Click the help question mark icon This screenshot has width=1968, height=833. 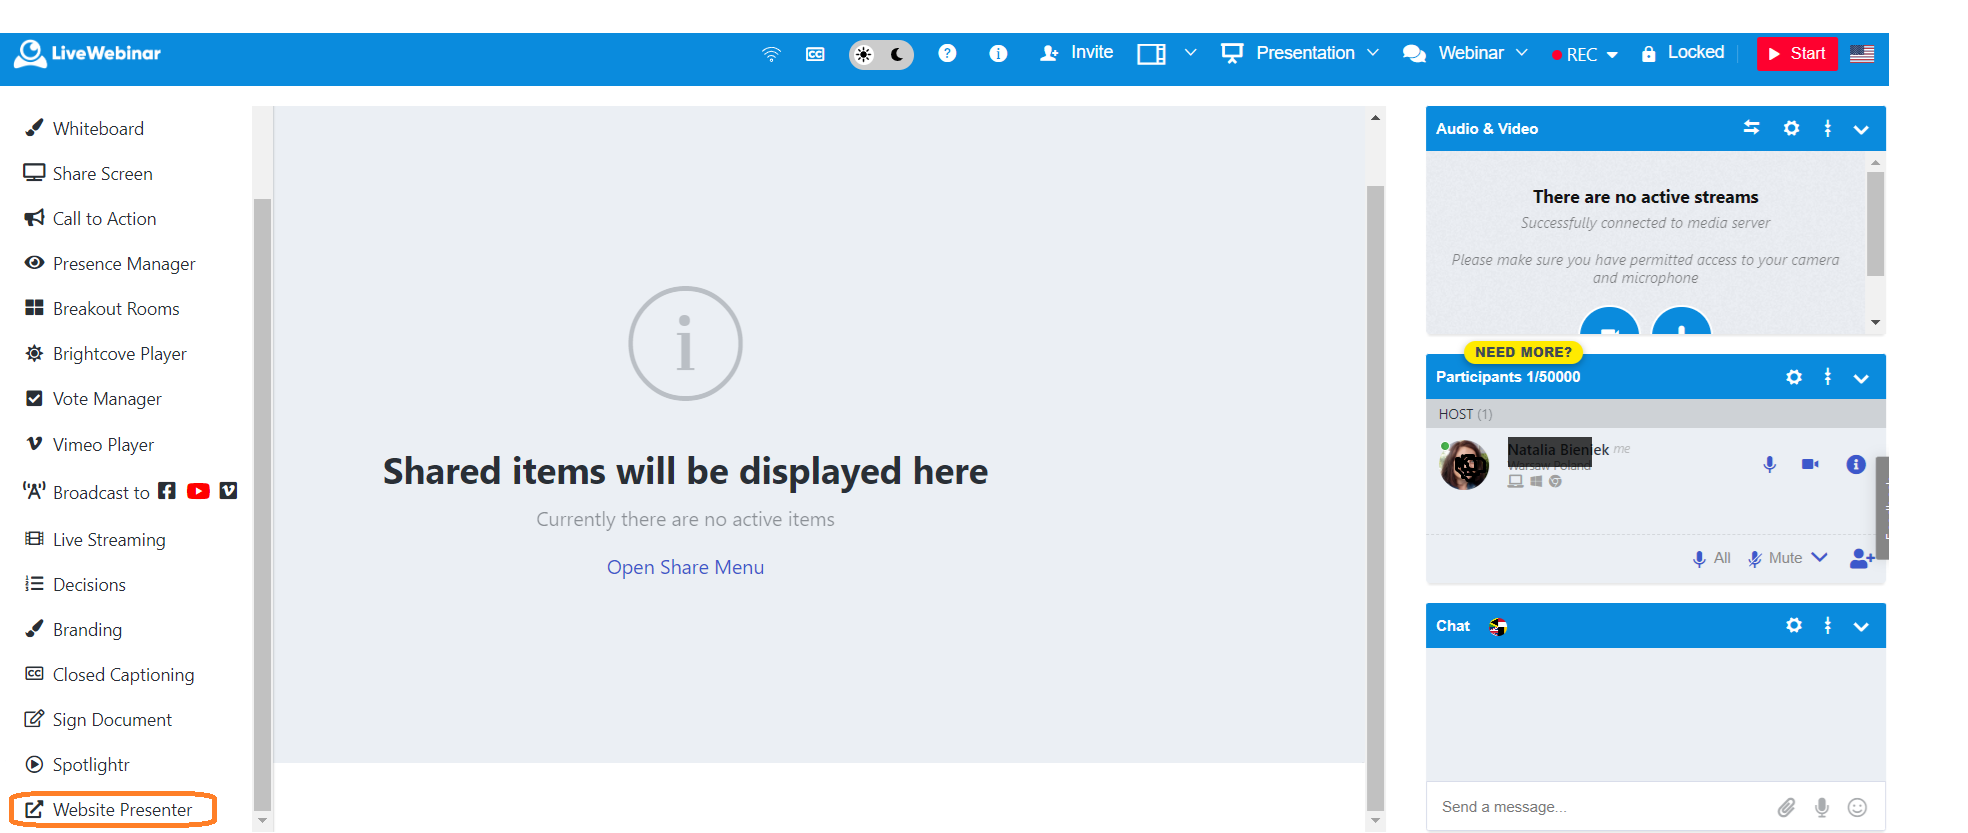(x=947, y=54)
